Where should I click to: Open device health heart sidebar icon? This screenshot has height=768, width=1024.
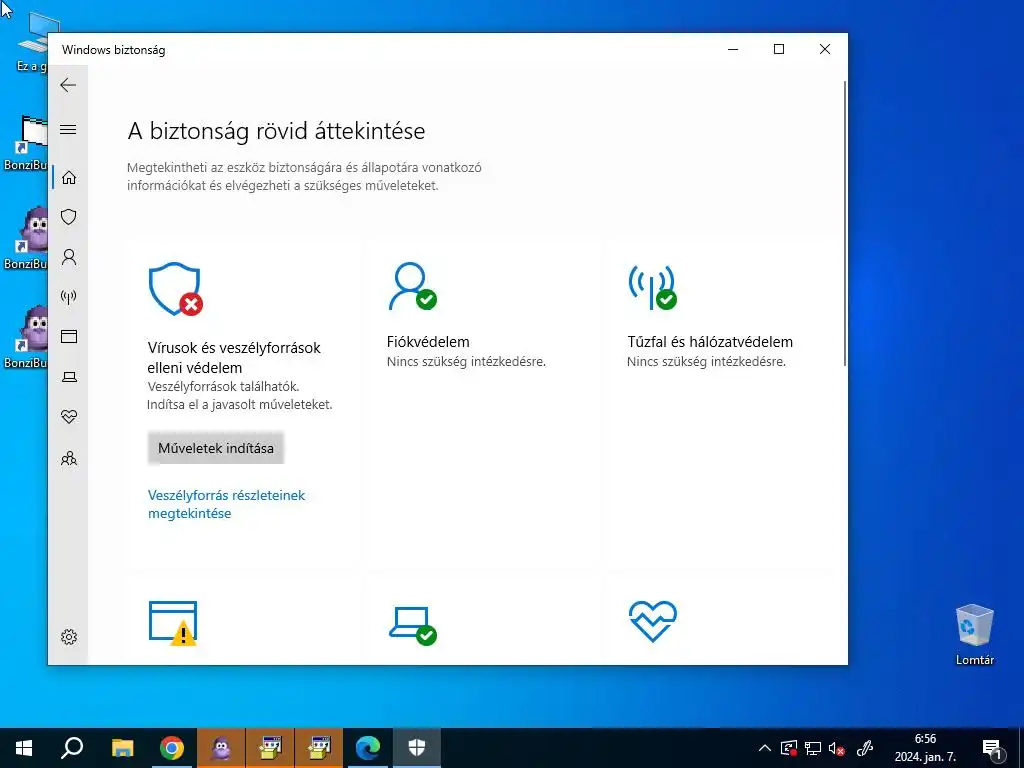tap(69, 417)
